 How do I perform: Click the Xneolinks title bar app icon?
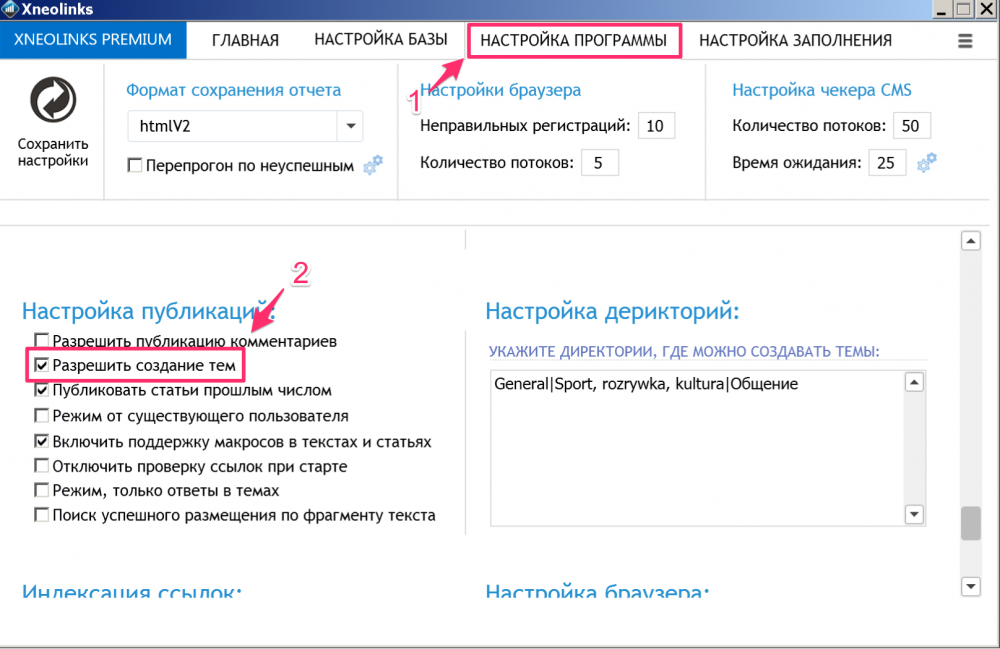pos(9,9)
